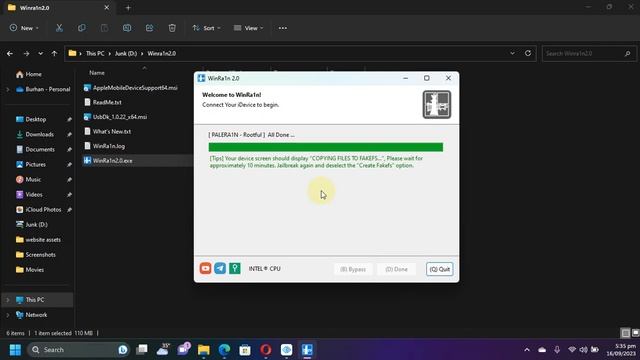Open the YouTube link icon in WinRa1n

click(x=205, y=268)
